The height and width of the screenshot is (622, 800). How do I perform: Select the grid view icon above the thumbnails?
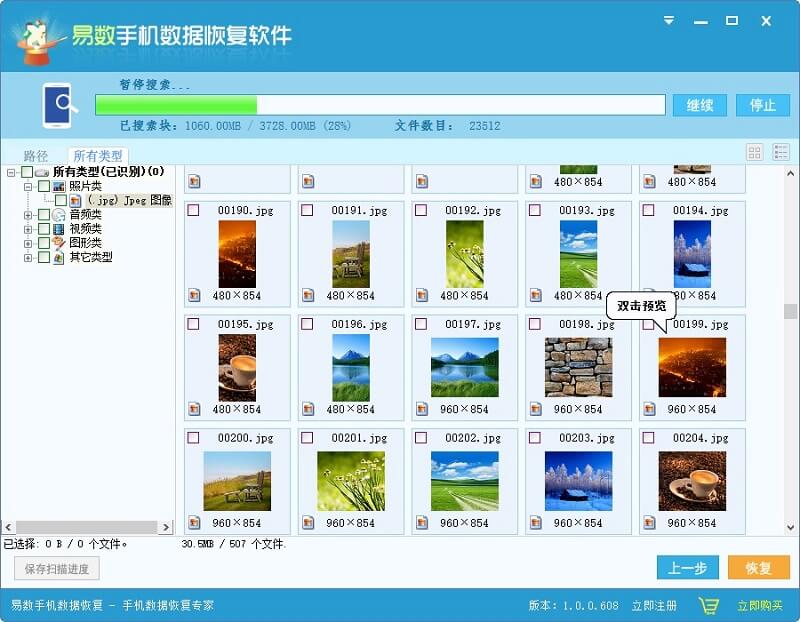pos(754,152)
